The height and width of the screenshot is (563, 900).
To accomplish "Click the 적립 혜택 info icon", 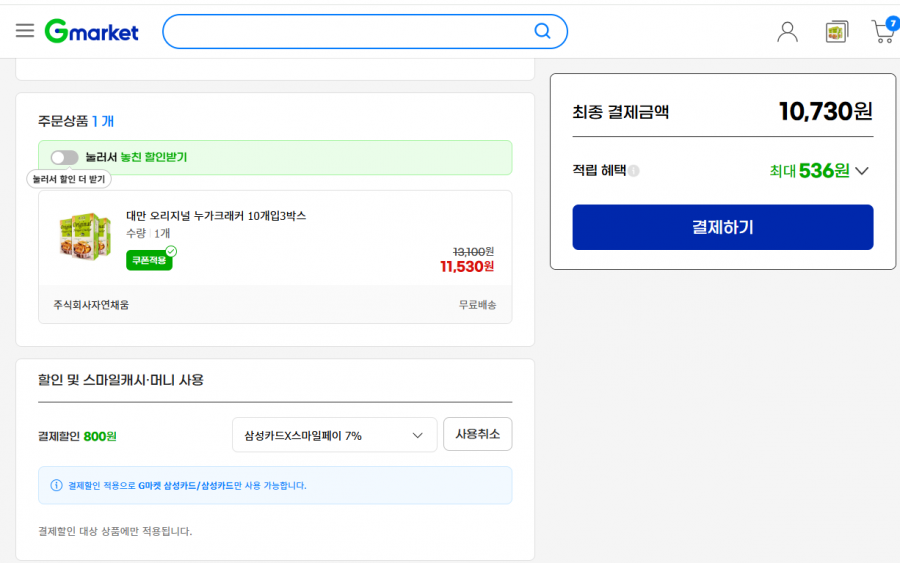I will pyautogui.click(x=634, y=171).
